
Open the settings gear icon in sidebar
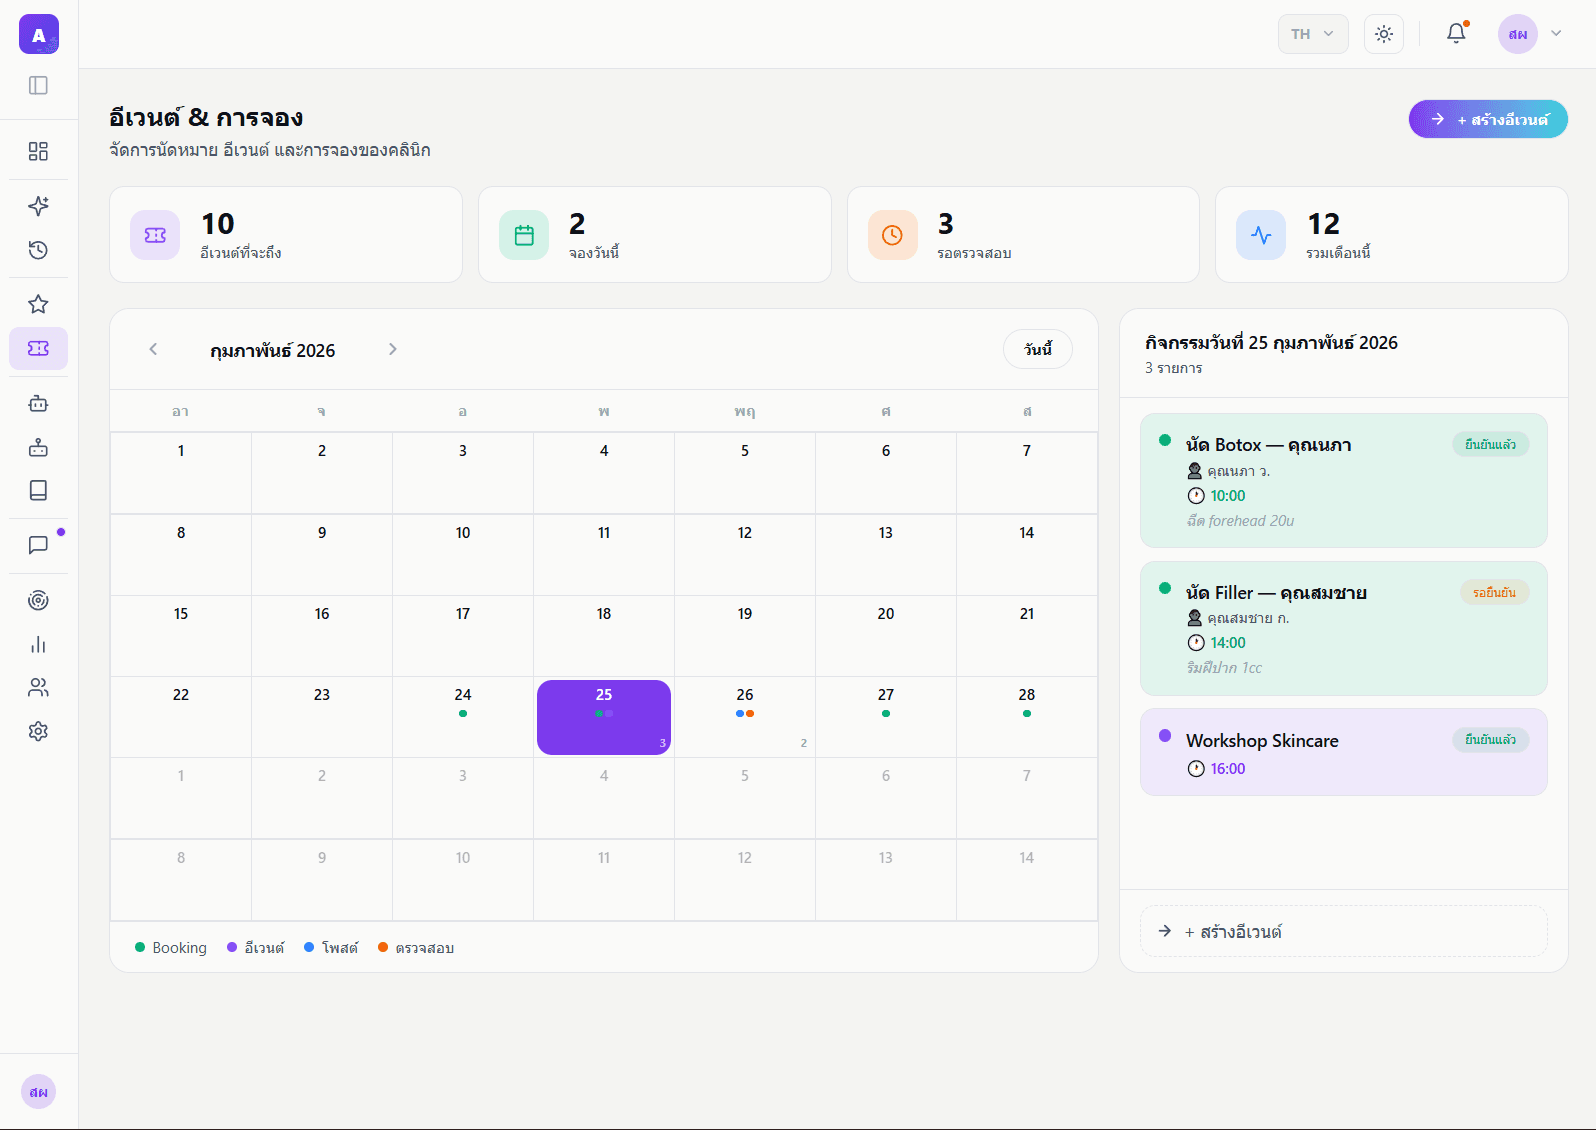pos(38,731)
